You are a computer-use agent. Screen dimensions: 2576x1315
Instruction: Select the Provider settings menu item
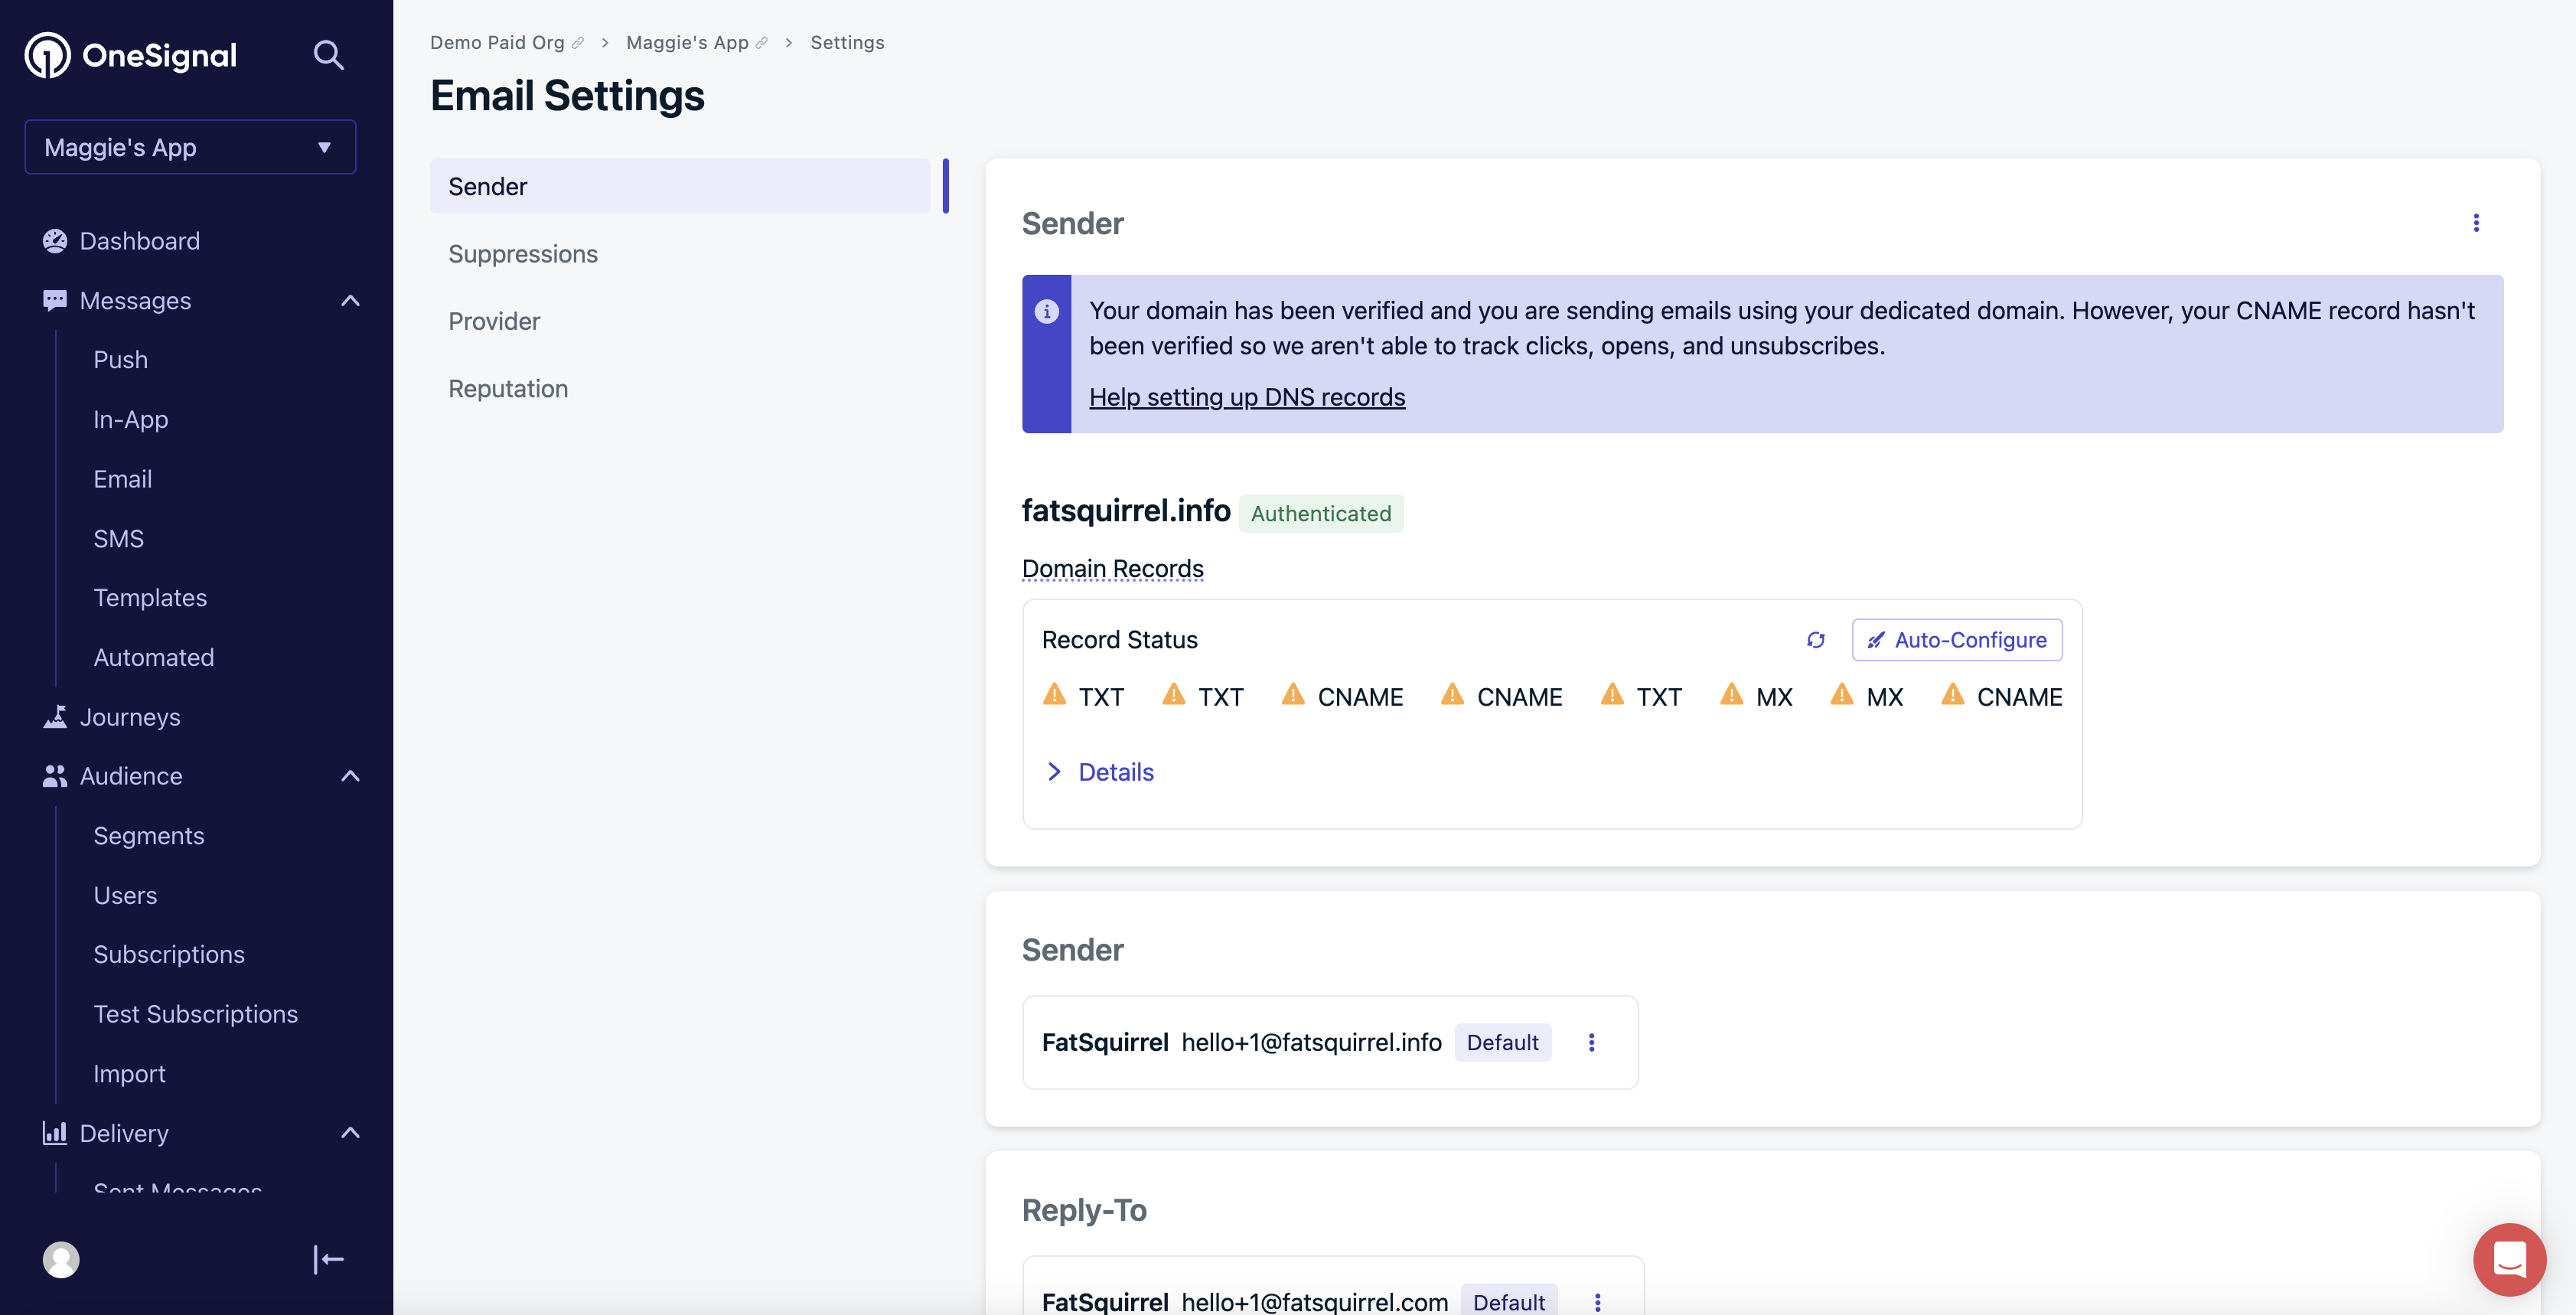493,321
